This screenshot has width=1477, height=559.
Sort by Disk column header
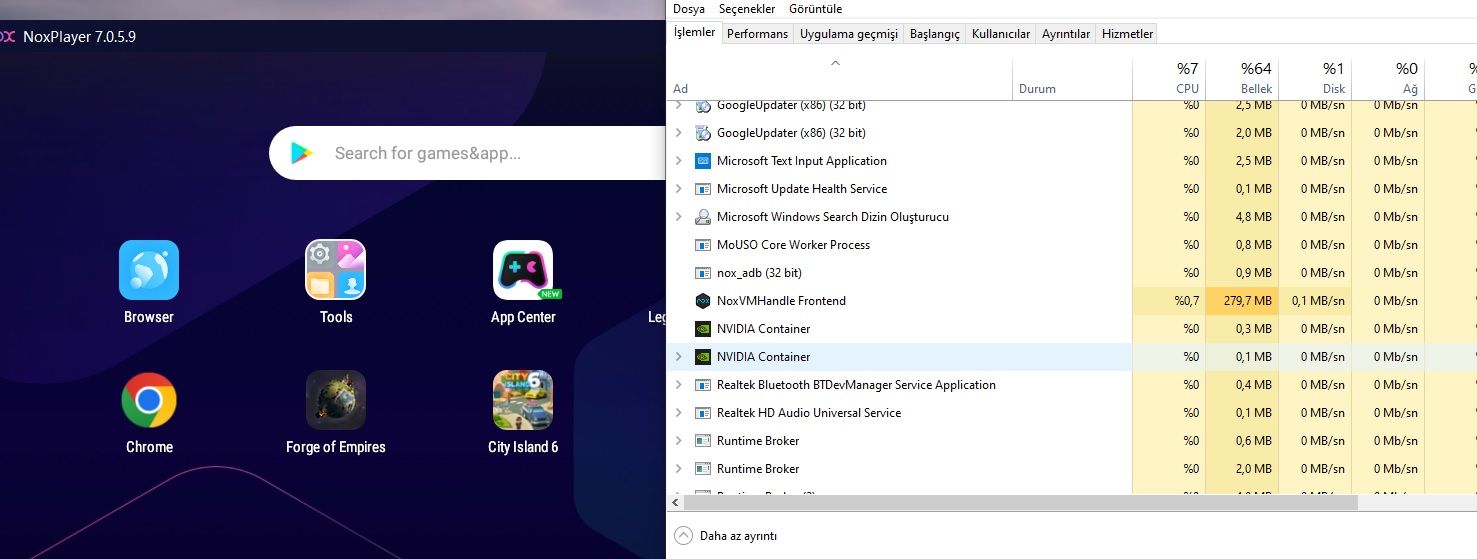tap(1315, 78)
